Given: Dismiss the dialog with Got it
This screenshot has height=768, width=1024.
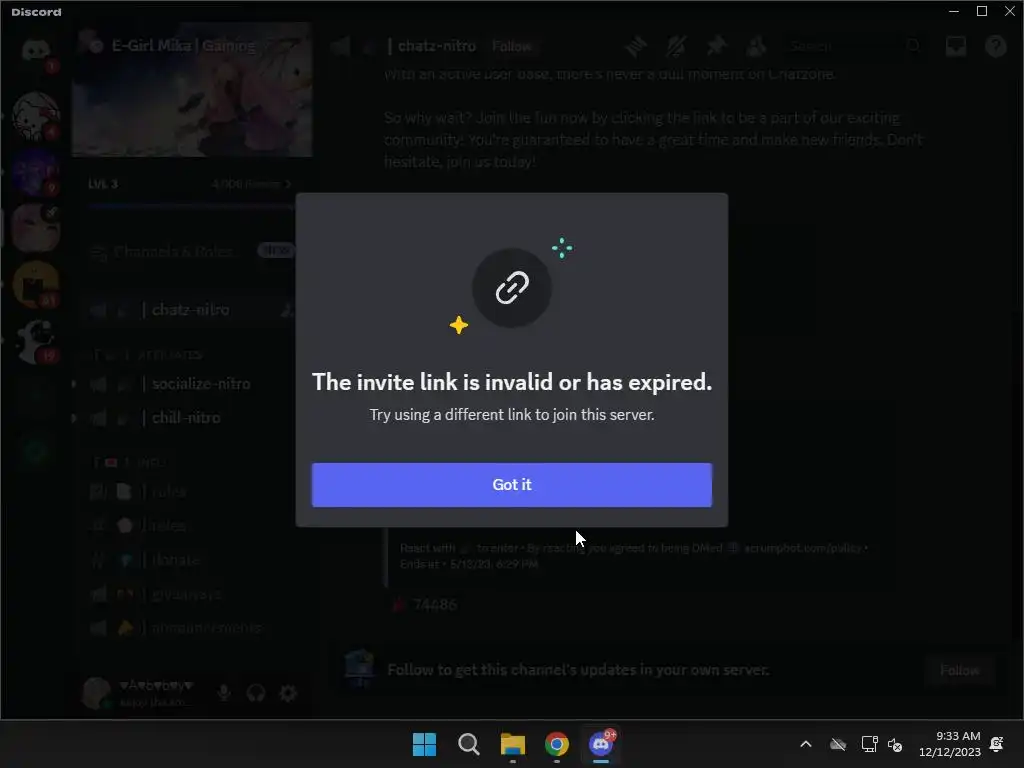Looking at the screenshot, I should [511, 485].
